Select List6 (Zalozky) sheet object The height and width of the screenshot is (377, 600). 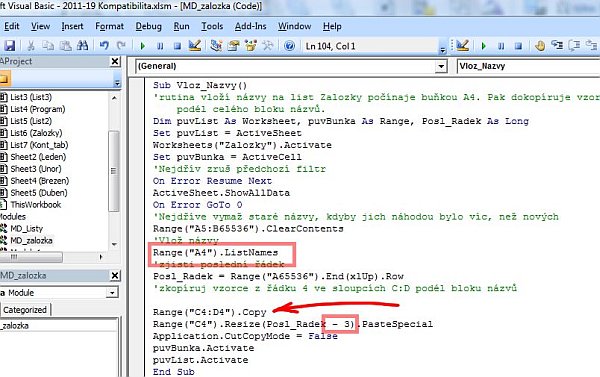click(36, 133)
